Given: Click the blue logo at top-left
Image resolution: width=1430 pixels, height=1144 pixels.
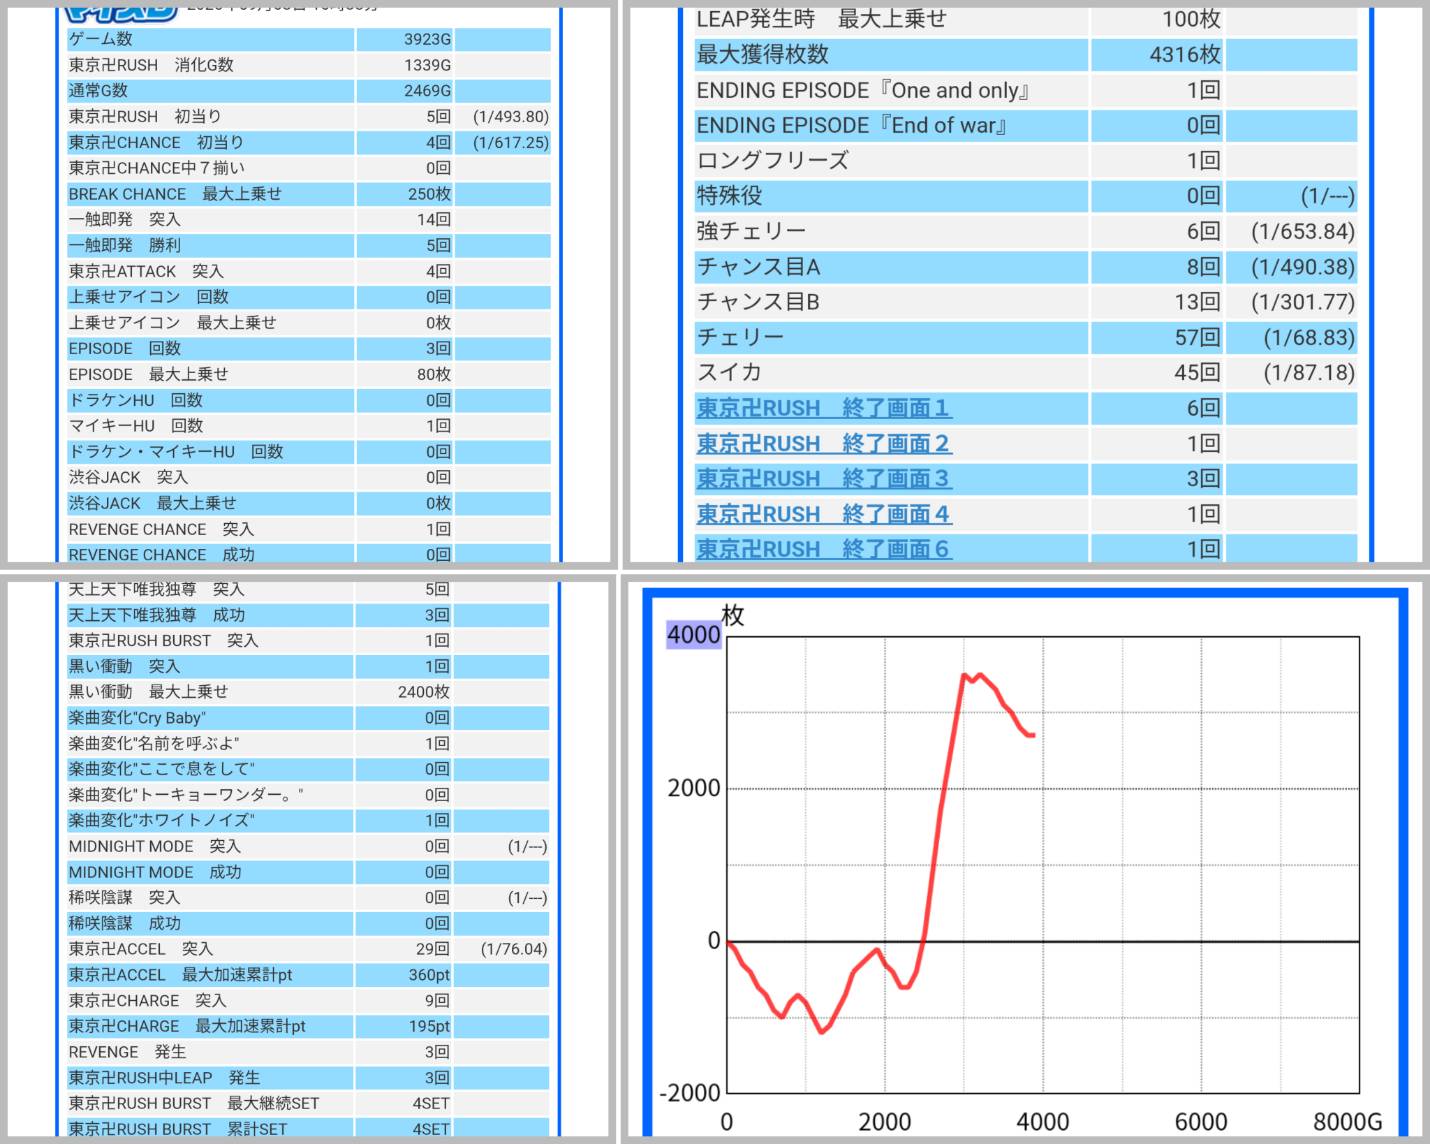Looking at the screenshot, I should (x=120, y=12).
